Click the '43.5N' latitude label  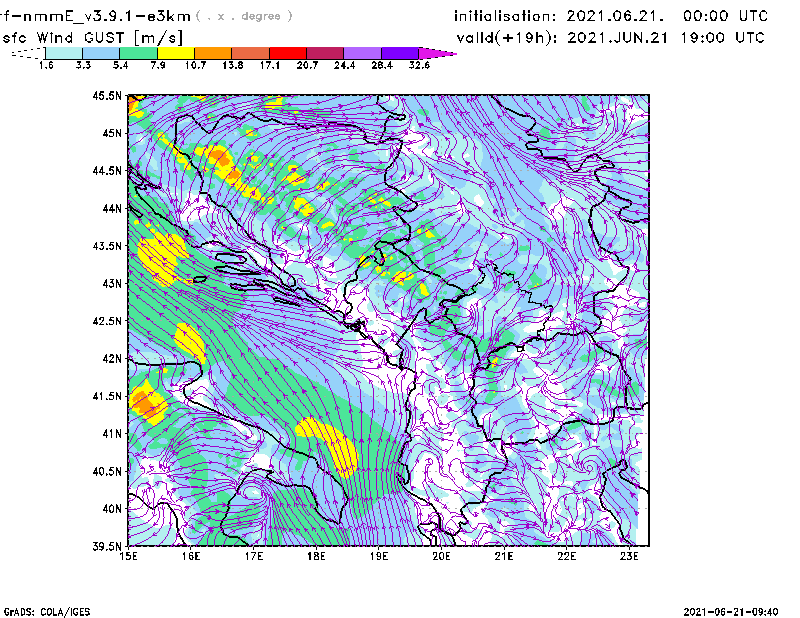pos(107,246)
